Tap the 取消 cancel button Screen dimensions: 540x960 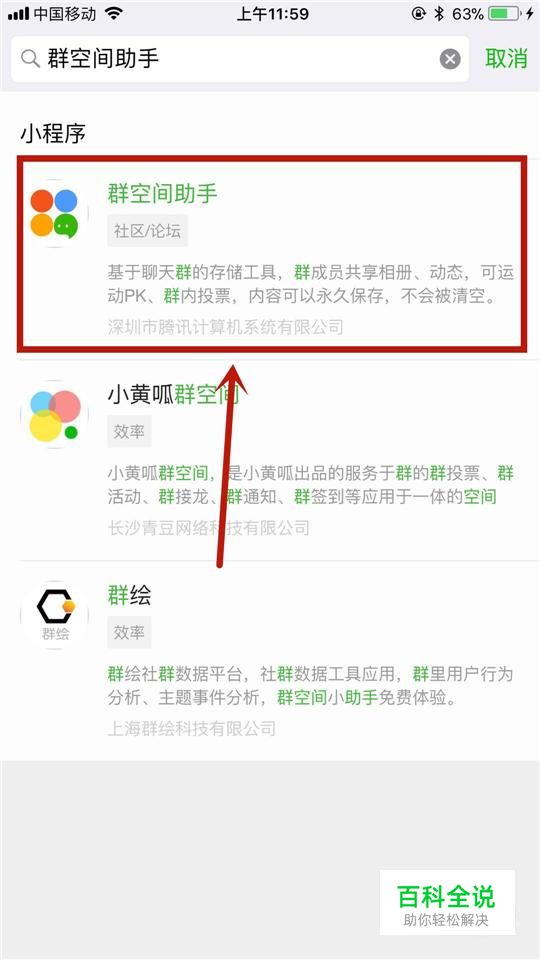point(506,58)
